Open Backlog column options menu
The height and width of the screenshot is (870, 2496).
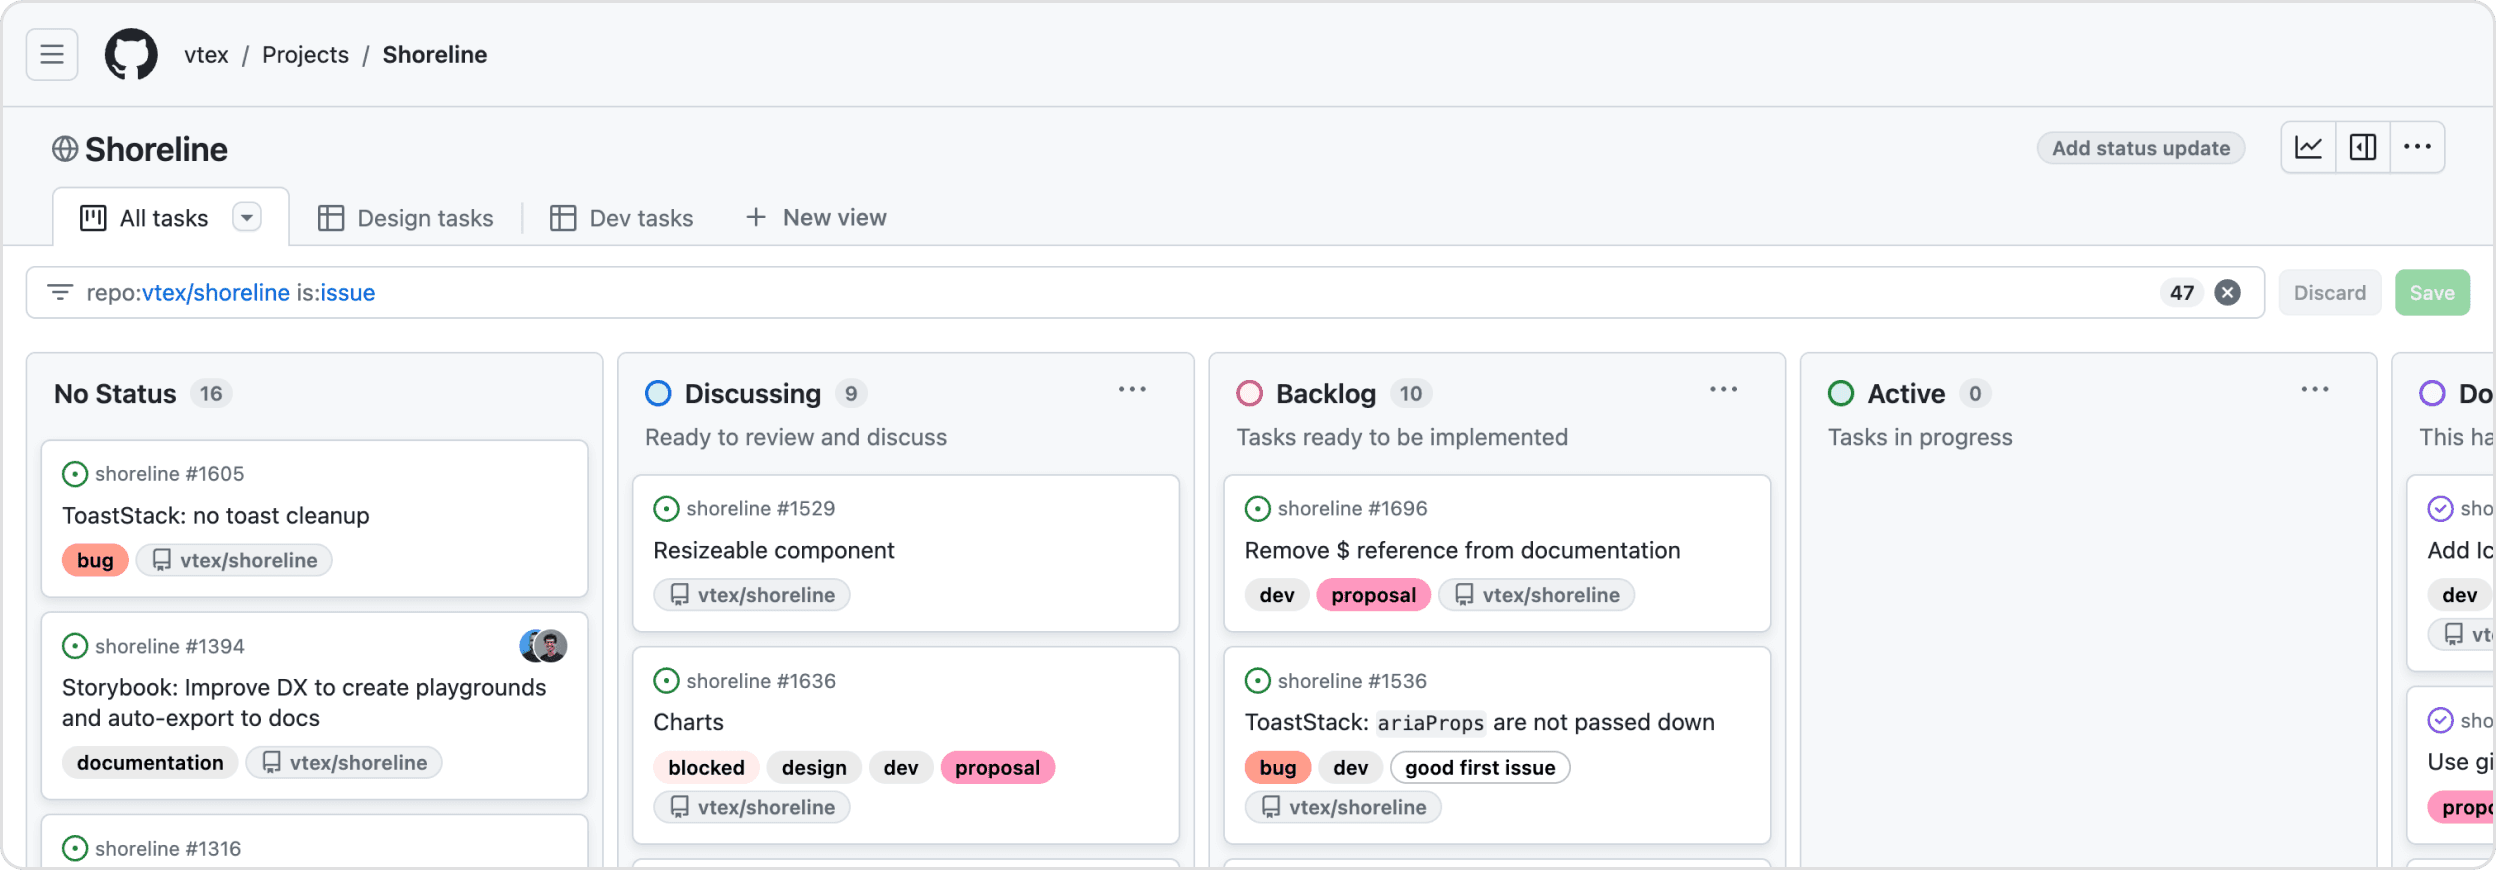[1723, 390]
